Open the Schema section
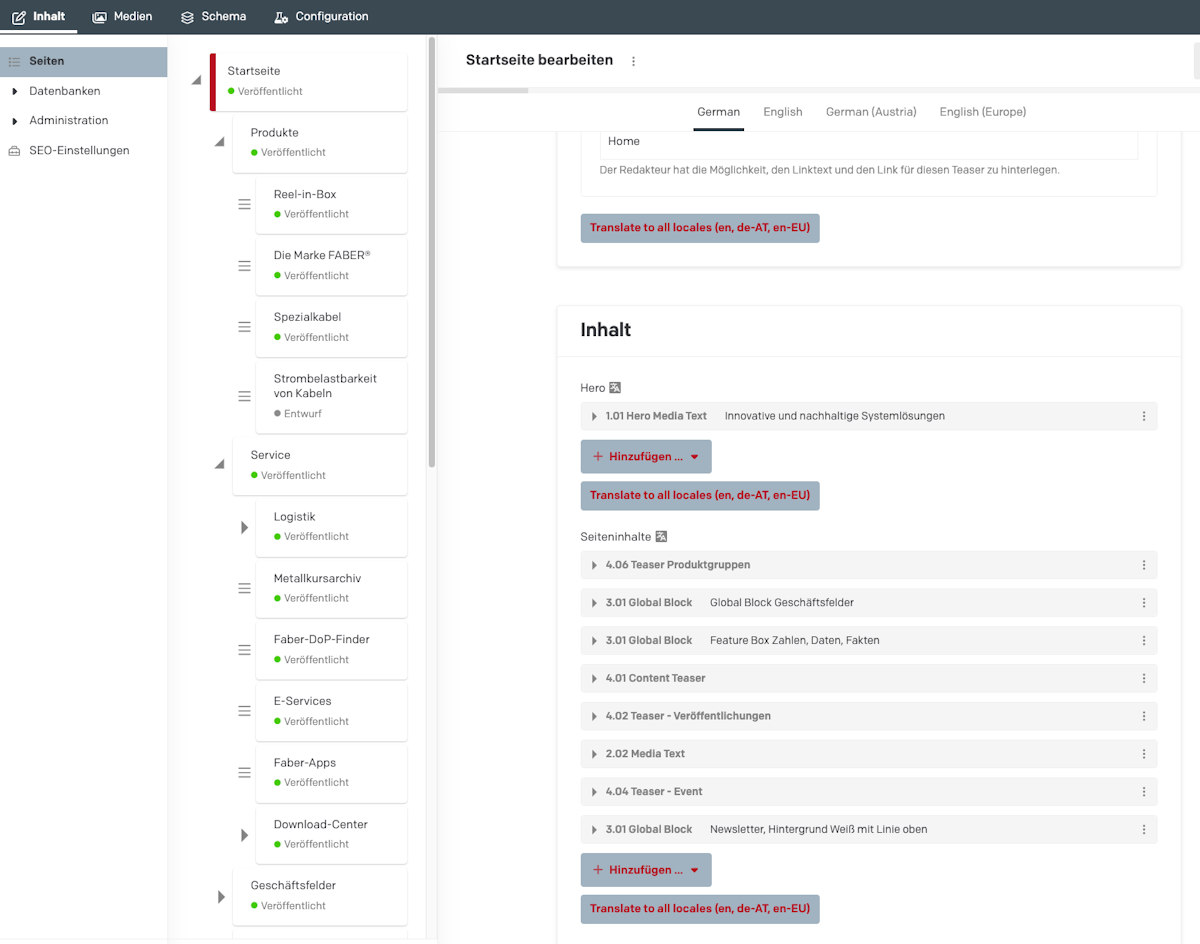Screen dimensions: 1200x944 coord(213,16)
